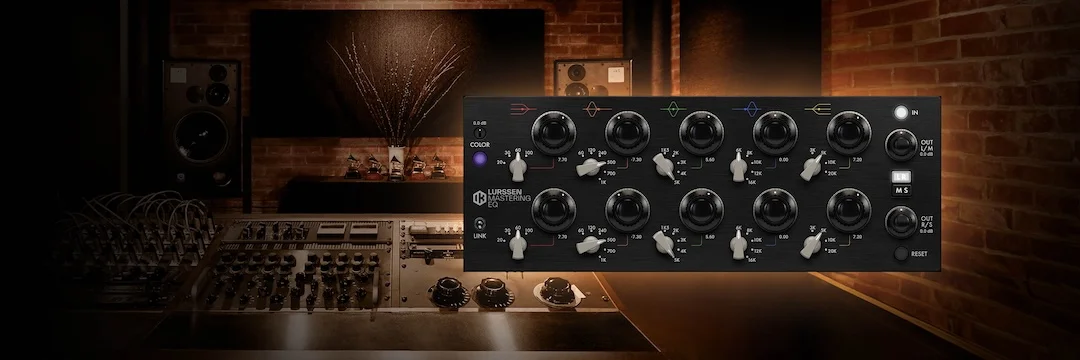Click the RESET button
The height and width of the screenshot is (360, 1080).
[x=901, y=253]
